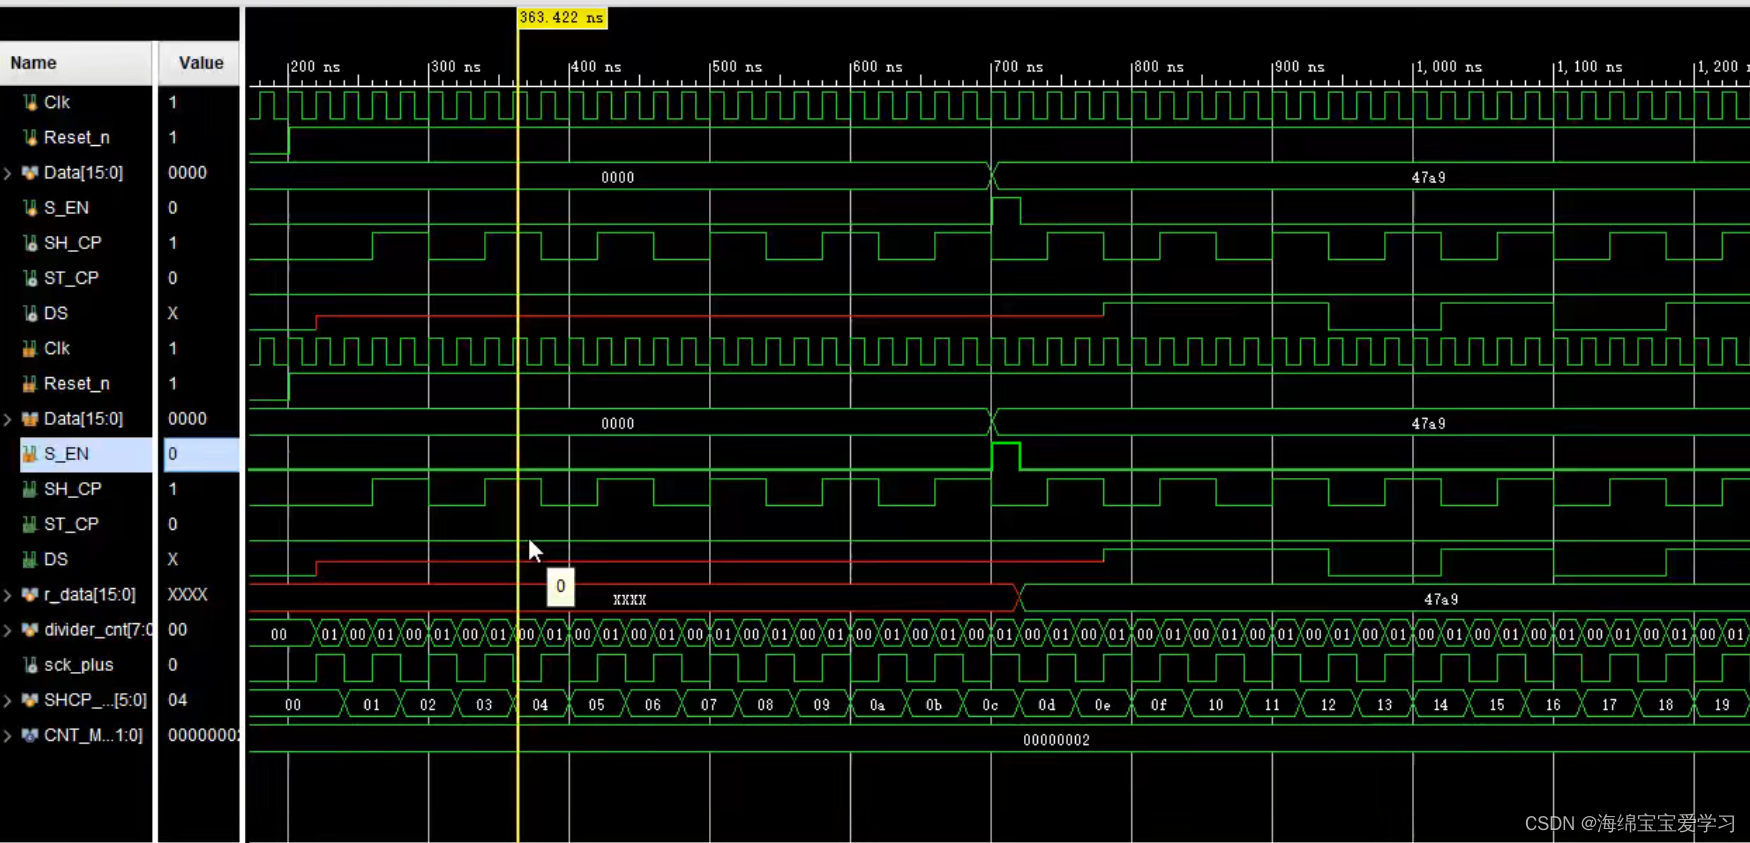Click the icon of the highlighted S_EN row
Viewport: 1750px width, 843px height.
(30, 454)
